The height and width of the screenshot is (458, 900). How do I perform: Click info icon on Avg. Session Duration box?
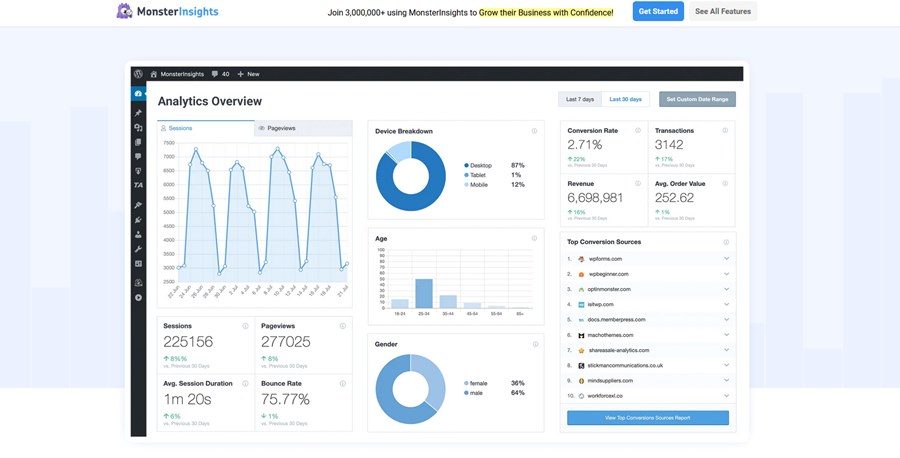(245, 383)
